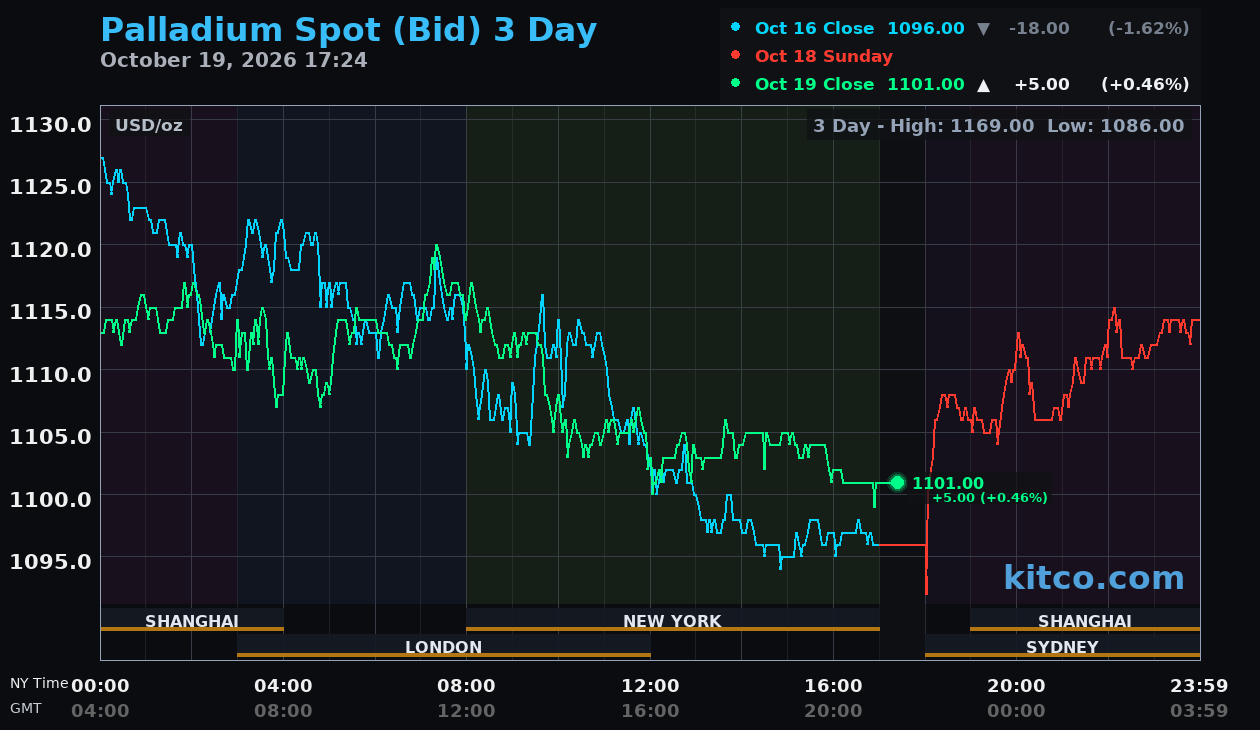Click the 1095.0 y-axis label
1260x730 pixels.
51,561
